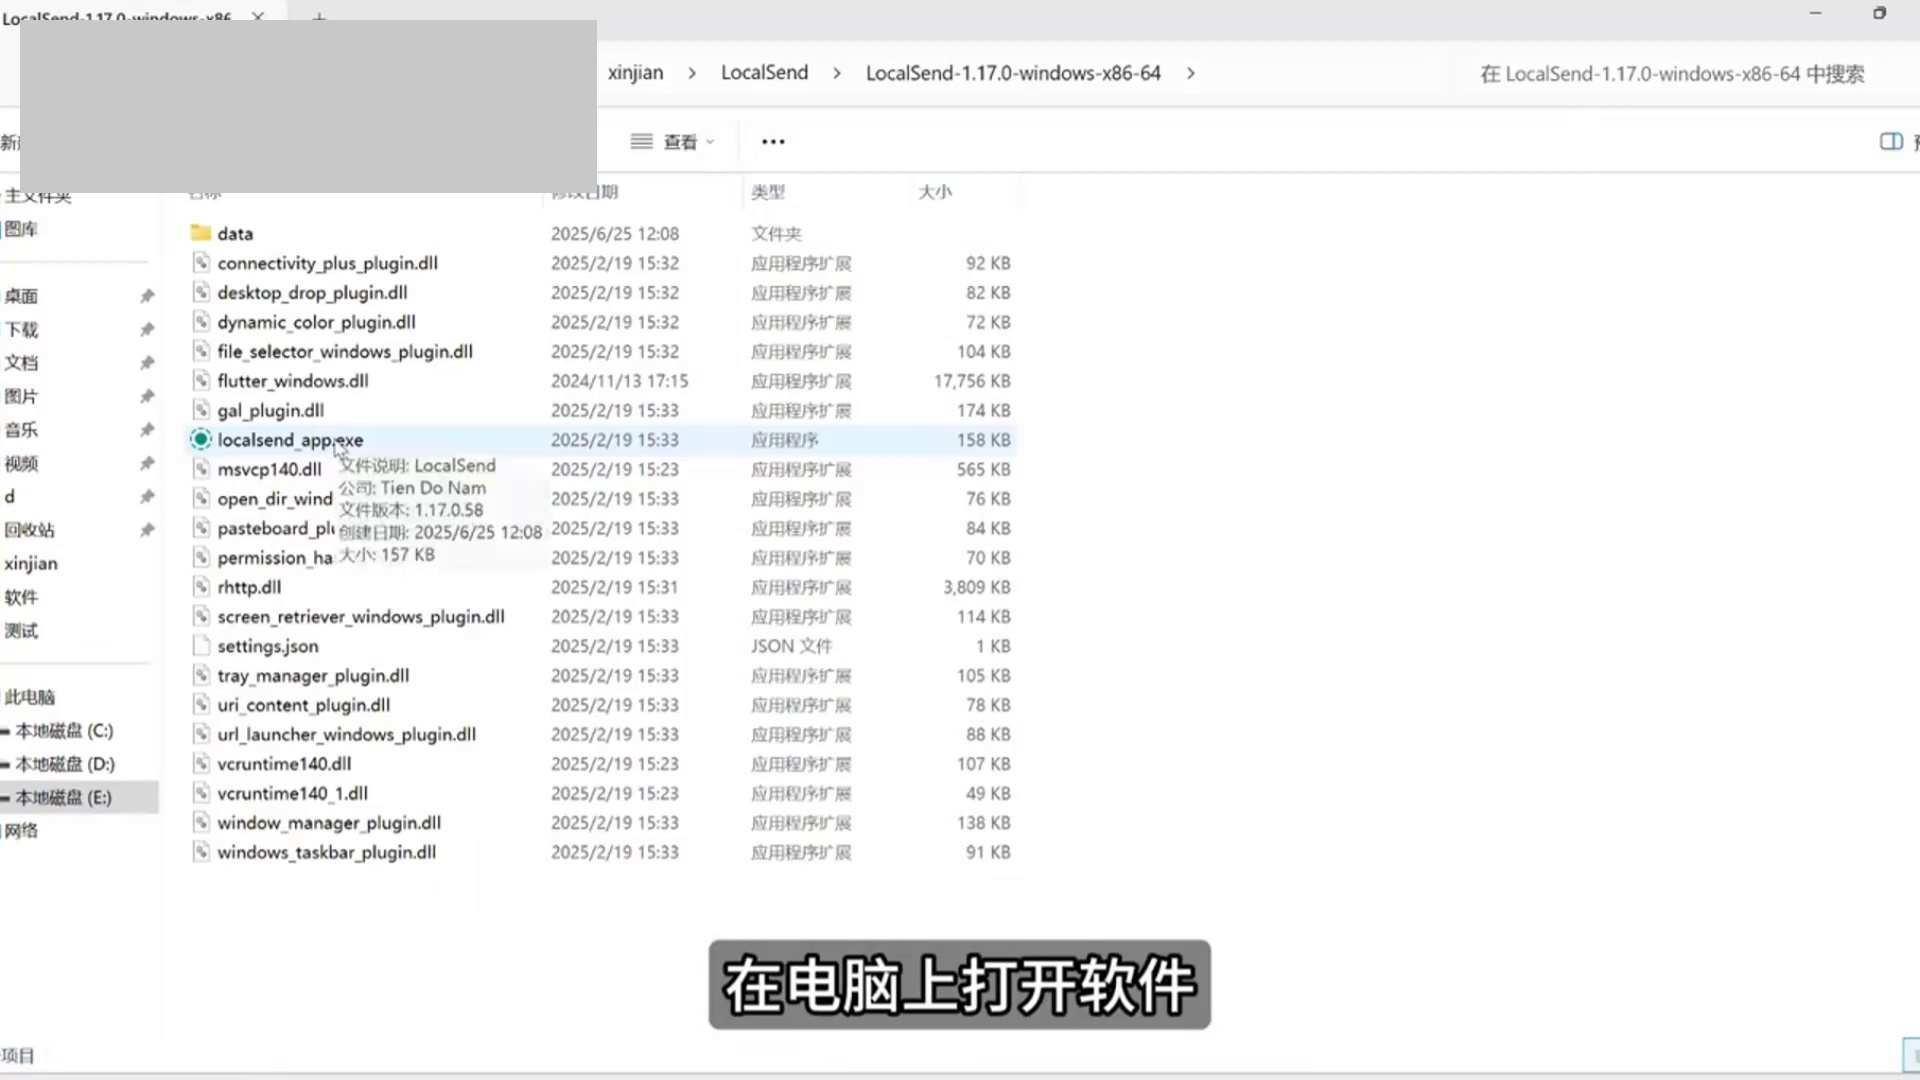Click the pin icon beside the d folder

(x=147, y=497)
